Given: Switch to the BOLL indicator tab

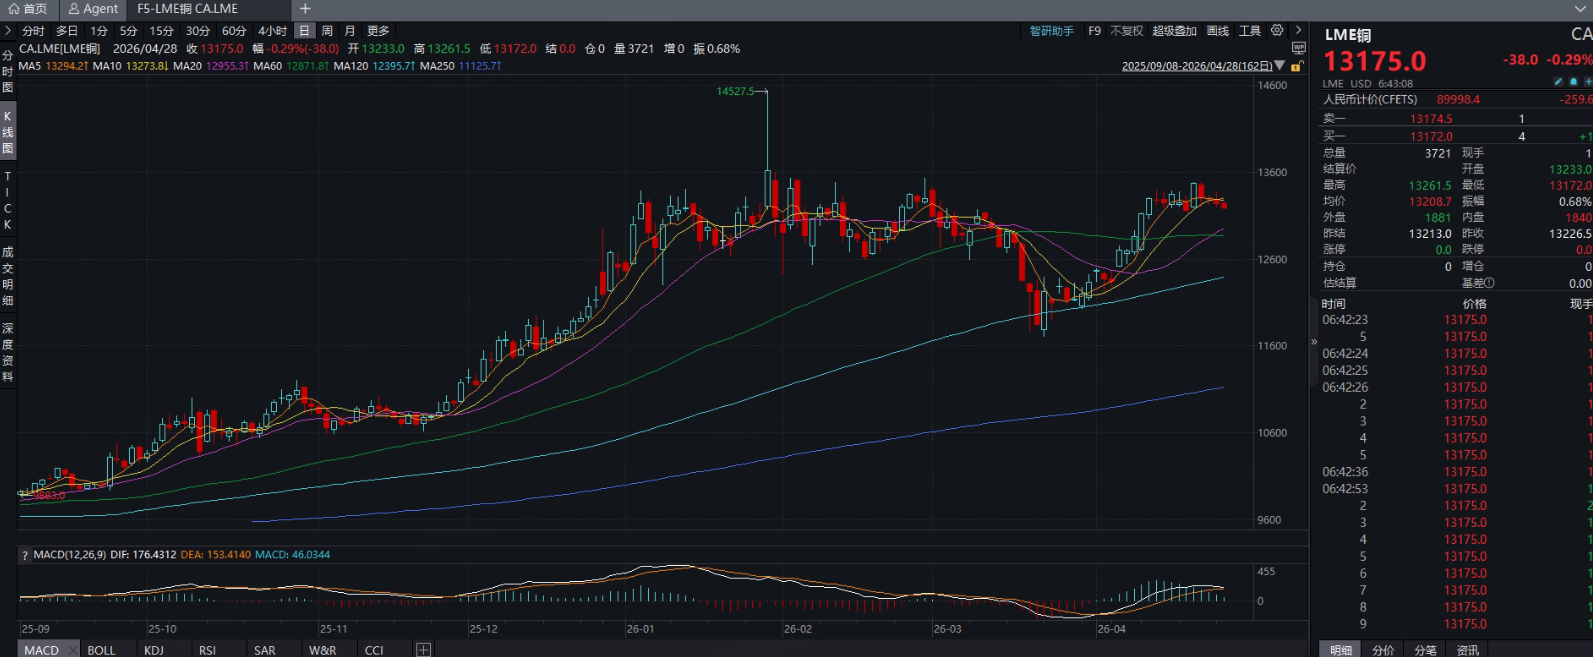Looking at the screenshot, I should (101, 650).
